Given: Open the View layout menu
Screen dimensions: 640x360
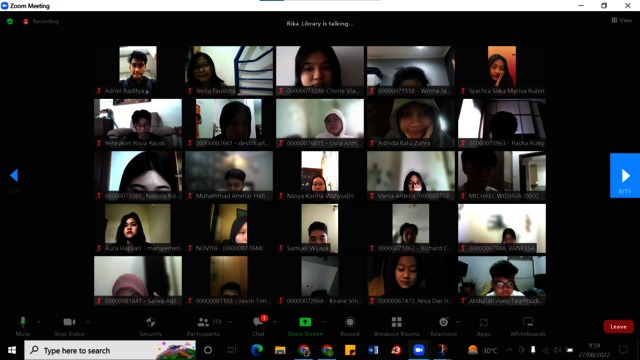Looking at the screenshot, I should 621,20.
